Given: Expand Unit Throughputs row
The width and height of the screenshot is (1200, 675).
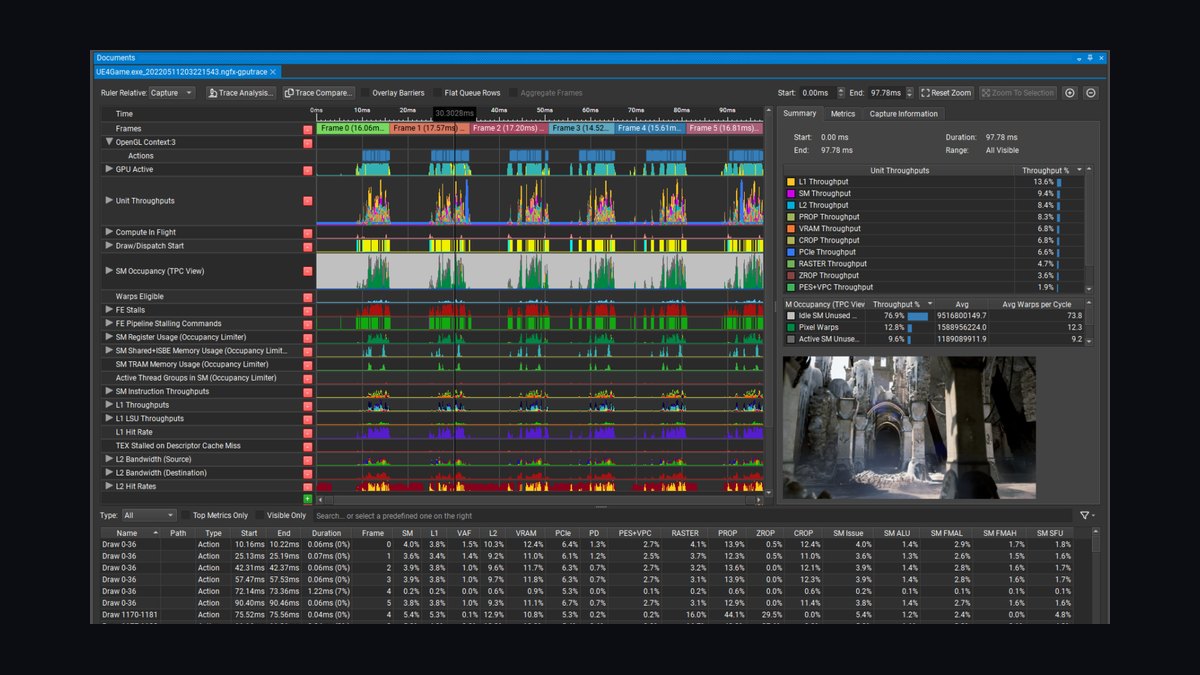Looking at the screenshot, I should click(x=109, y=201).
